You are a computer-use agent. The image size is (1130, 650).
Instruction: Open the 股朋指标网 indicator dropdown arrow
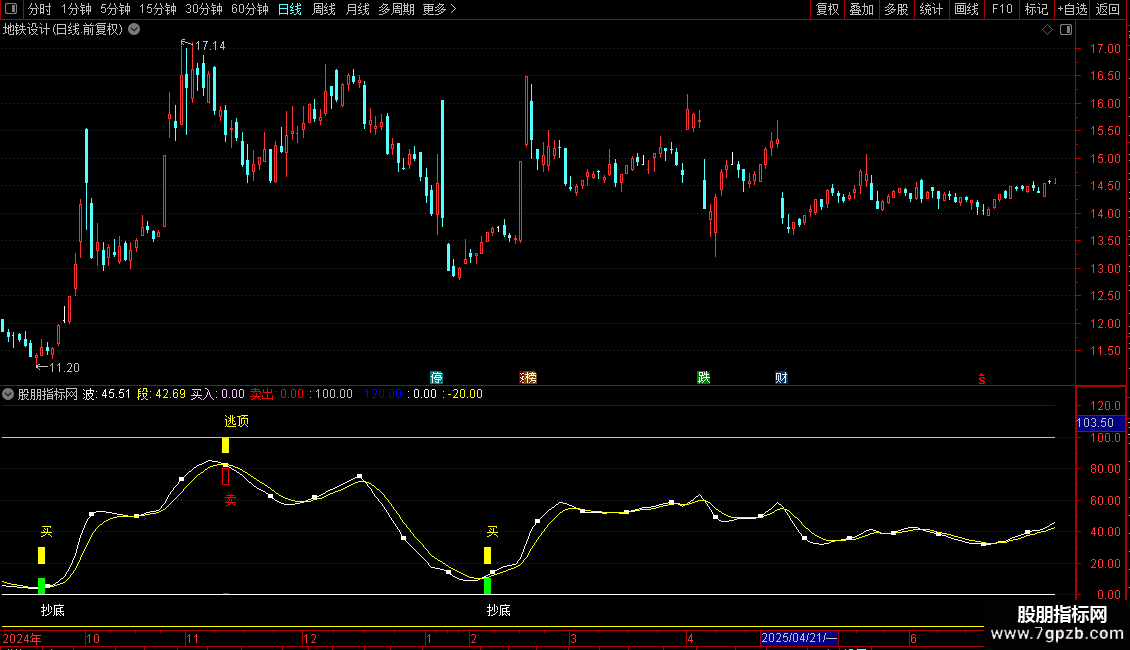[8, 394]
